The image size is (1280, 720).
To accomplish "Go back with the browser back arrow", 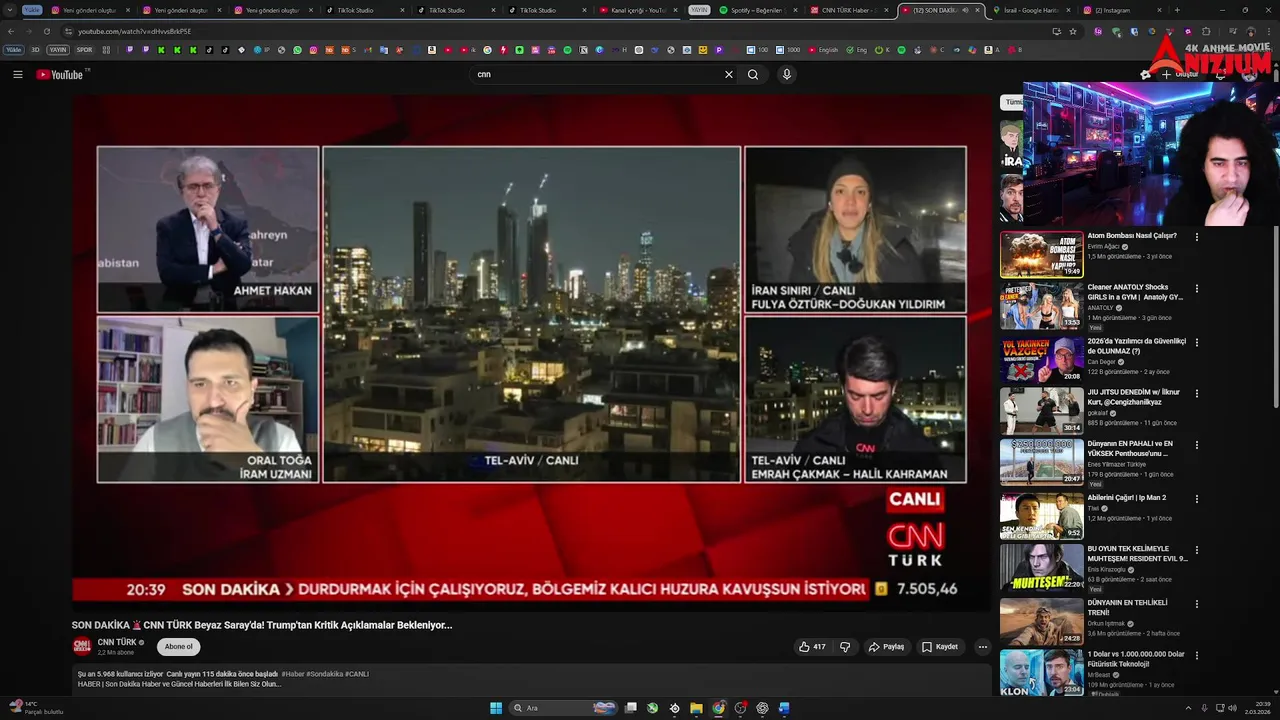I will point(10,31).
